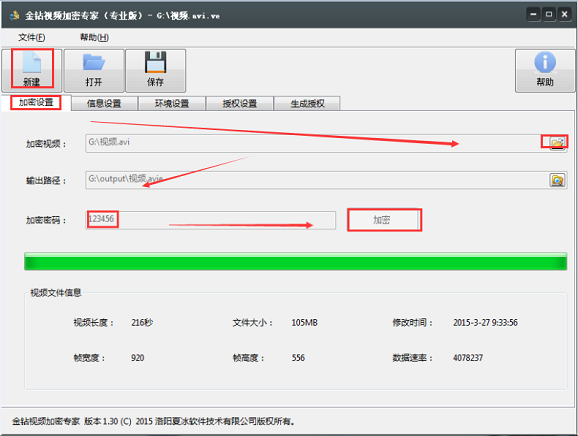Open the 生成授权 tab
Image resolution: width=578 pixels, height=436 pixels.
pyautogui.click(x=307, y=104)
